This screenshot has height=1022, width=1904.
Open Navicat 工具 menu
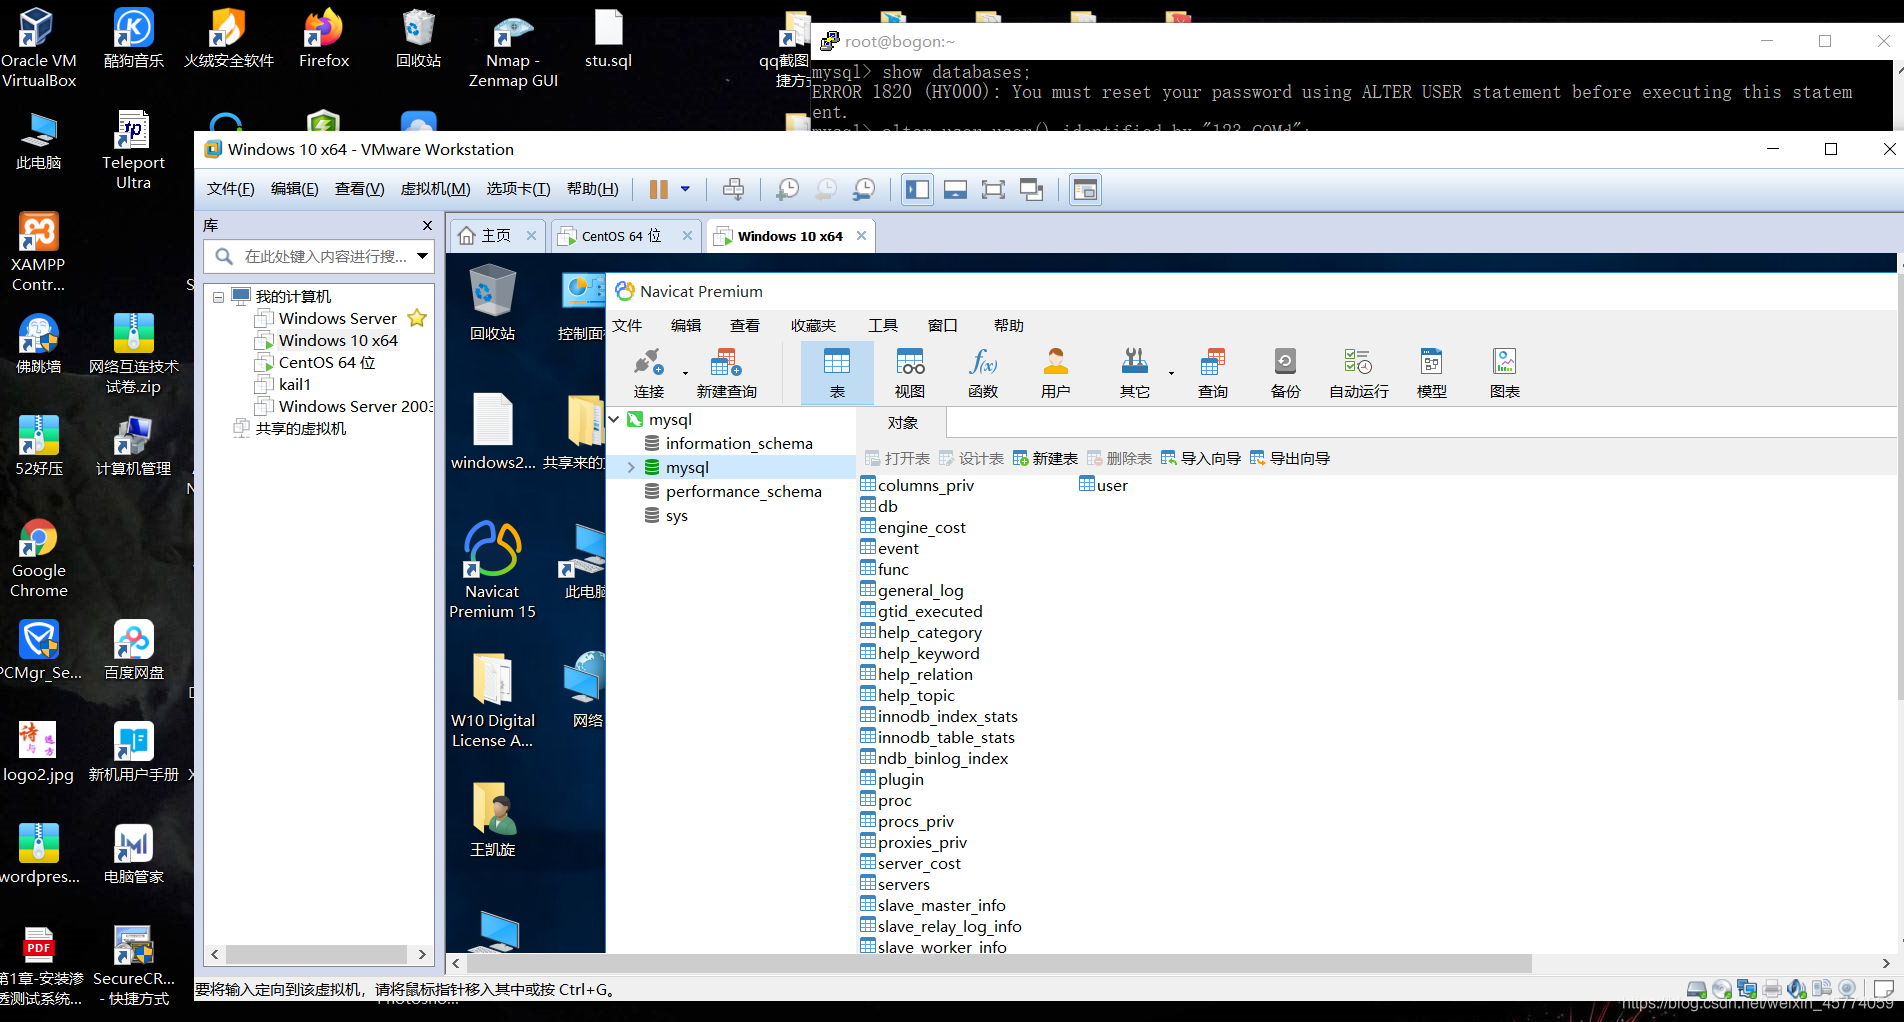click(883, 325)
